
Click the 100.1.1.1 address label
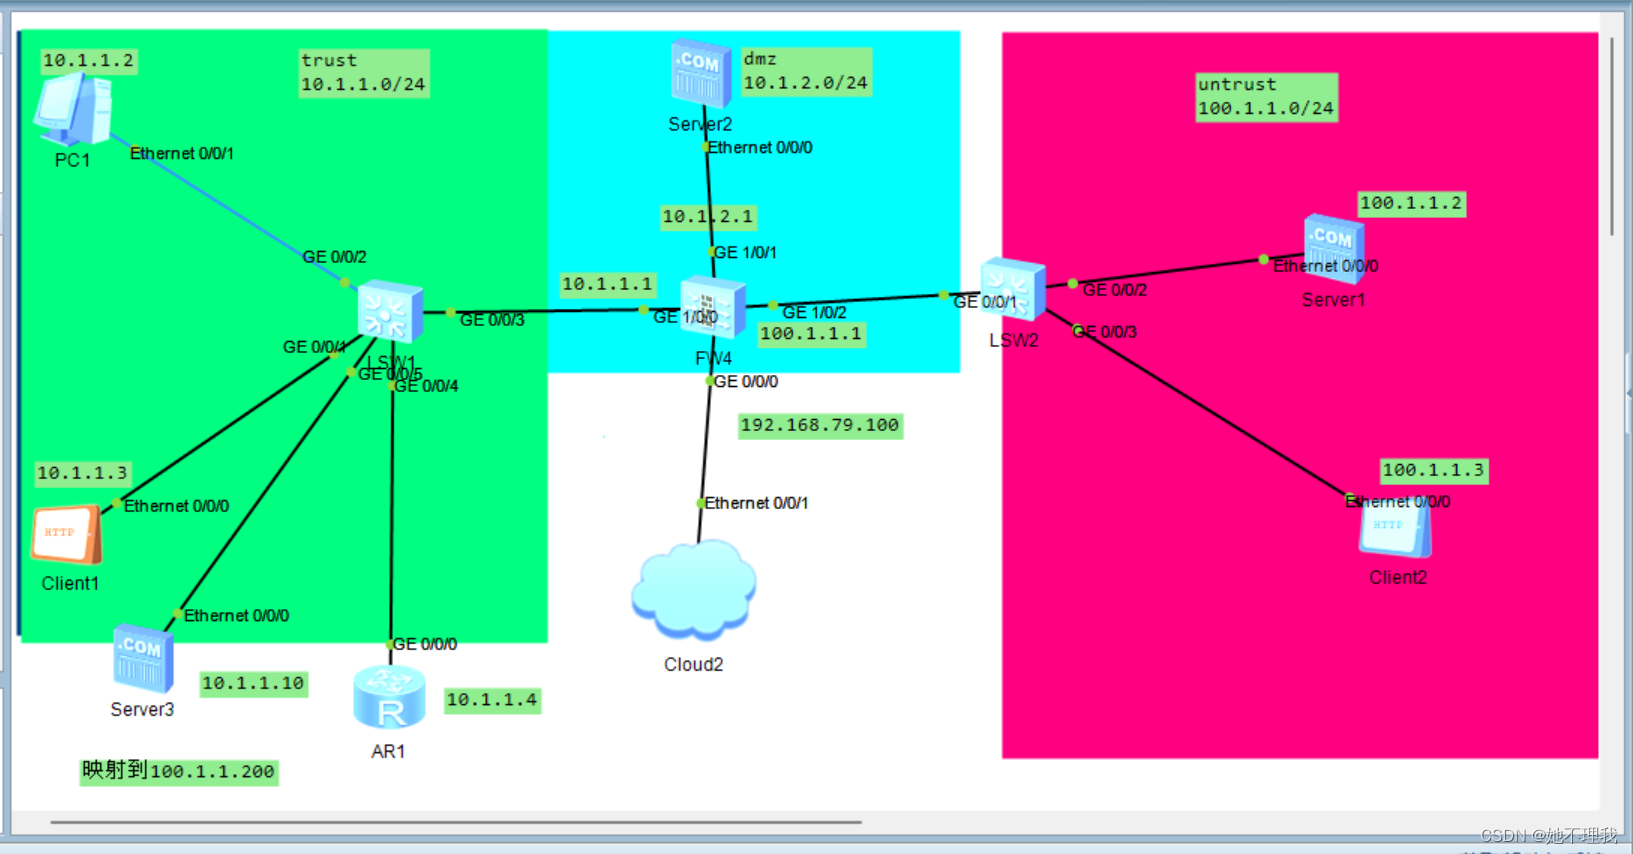[x=811, y=334]
